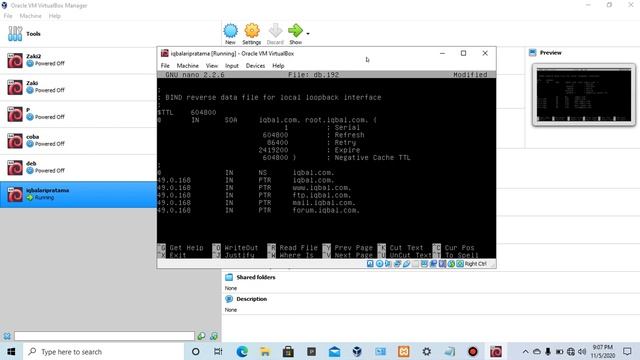Click the Preview section header
Image resolution: width=640 pixels, height=360 pixels.
click(x=550, y=53)
